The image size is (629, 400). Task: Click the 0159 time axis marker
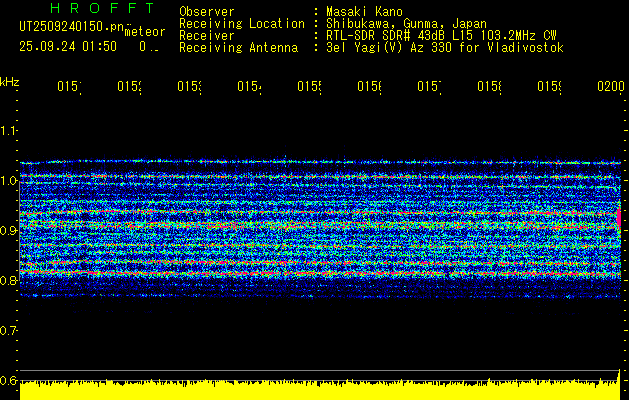549,86
